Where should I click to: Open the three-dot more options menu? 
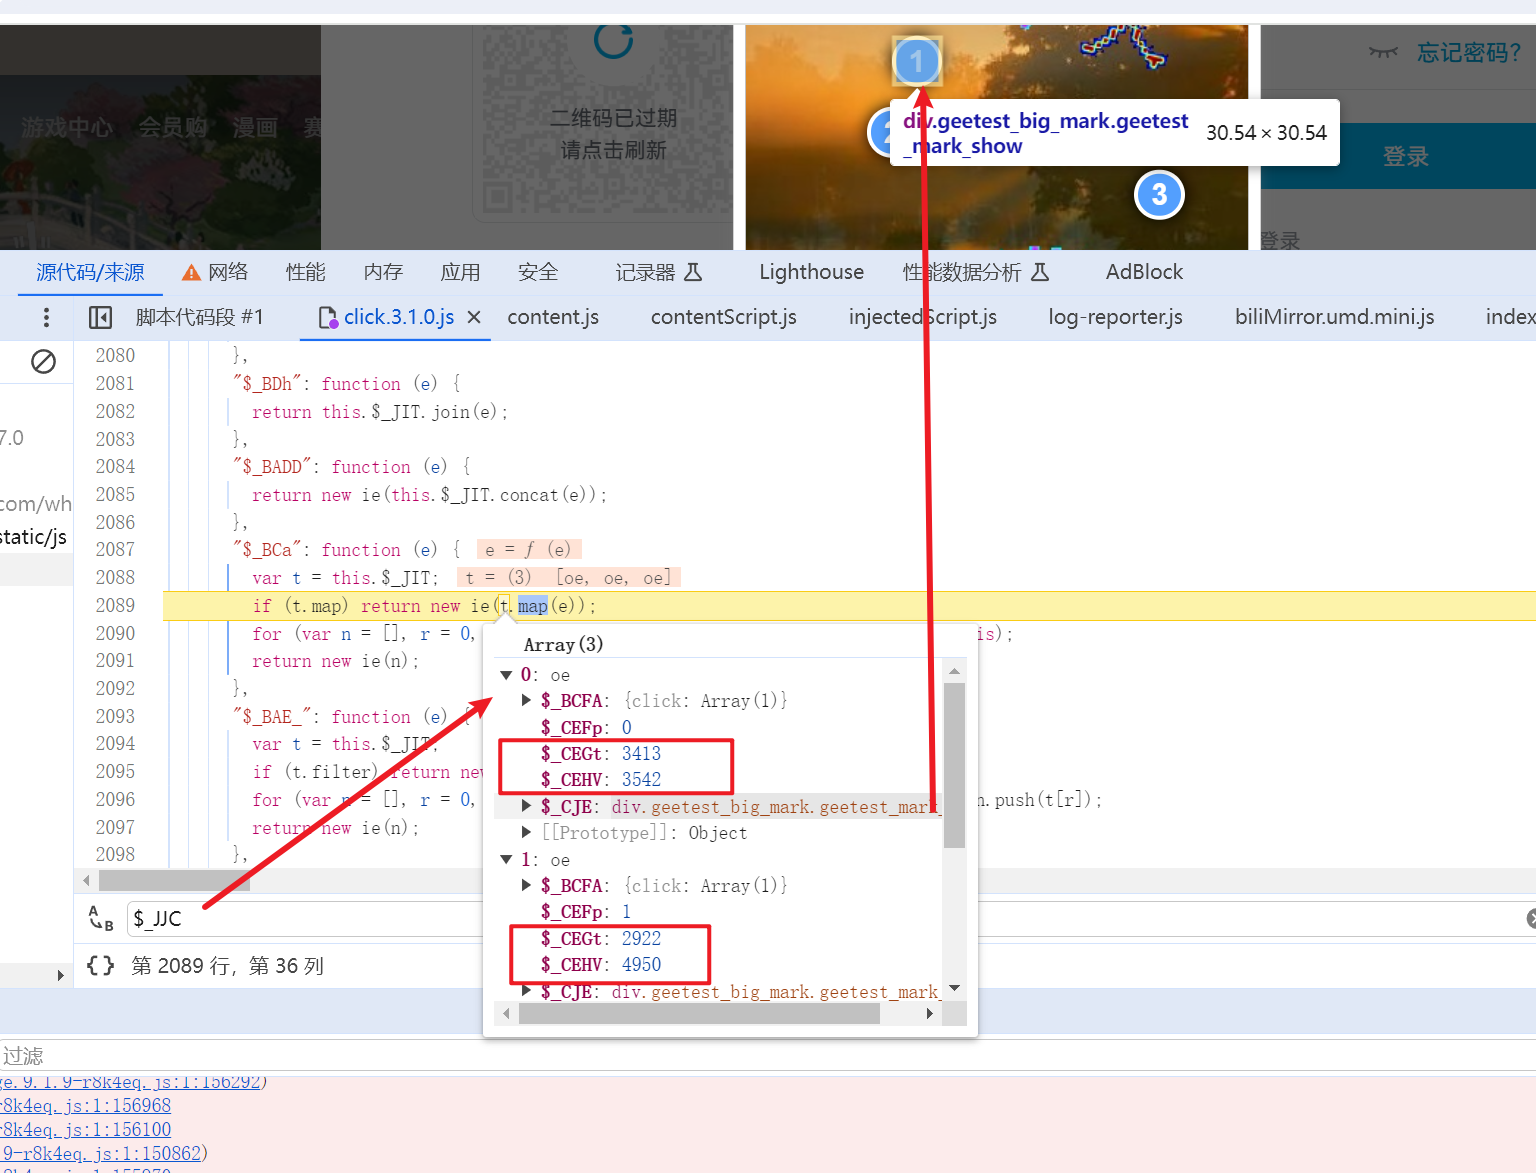pos(46,318)
